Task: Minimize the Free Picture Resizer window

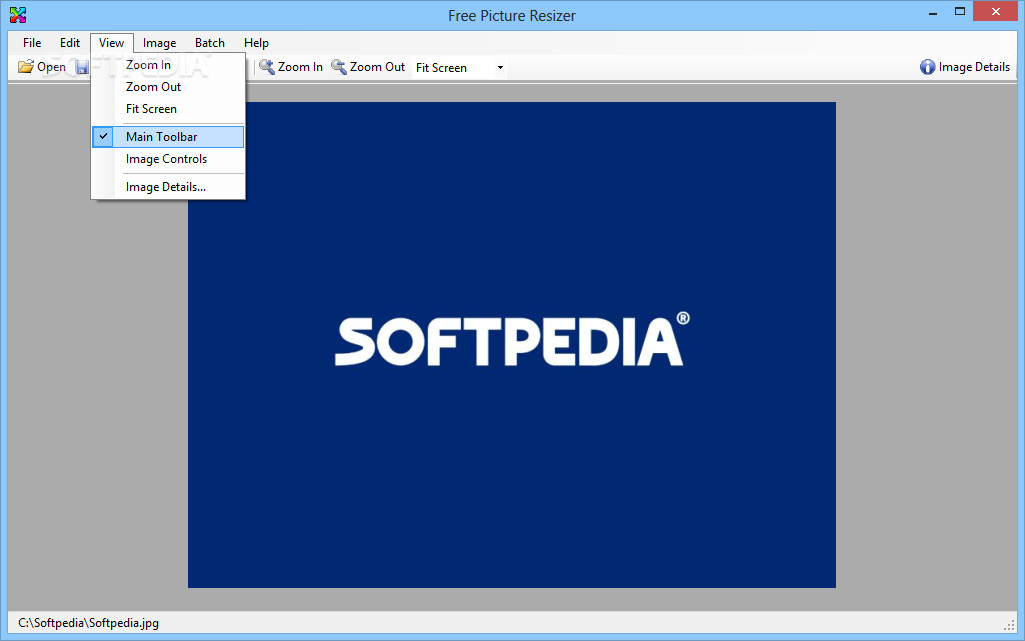Action: pos(933,12)
